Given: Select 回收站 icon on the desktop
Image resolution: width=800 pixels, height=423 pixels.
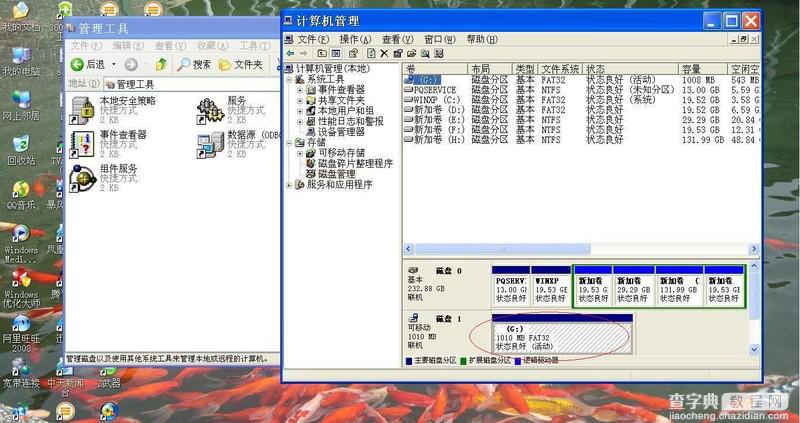Looking at the screenshot, I should pyautogui.click(x=21, y=150).
